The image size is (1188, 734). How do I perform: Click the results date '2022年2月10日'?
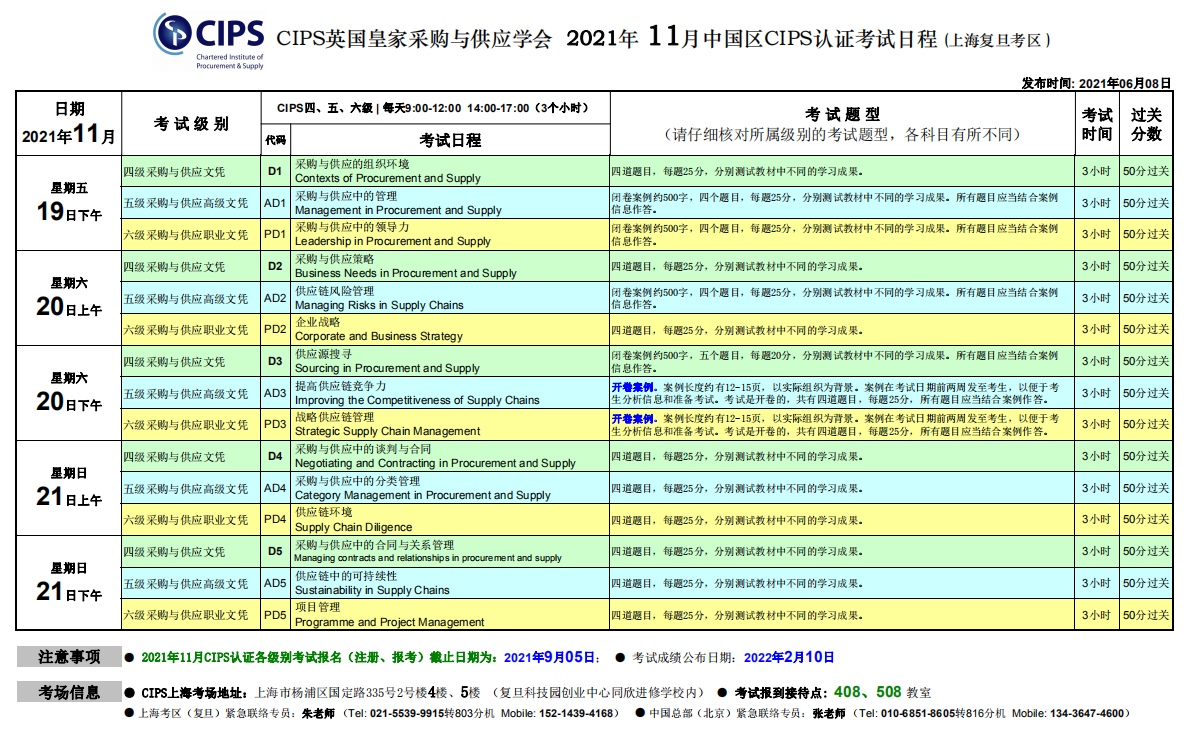789,657
